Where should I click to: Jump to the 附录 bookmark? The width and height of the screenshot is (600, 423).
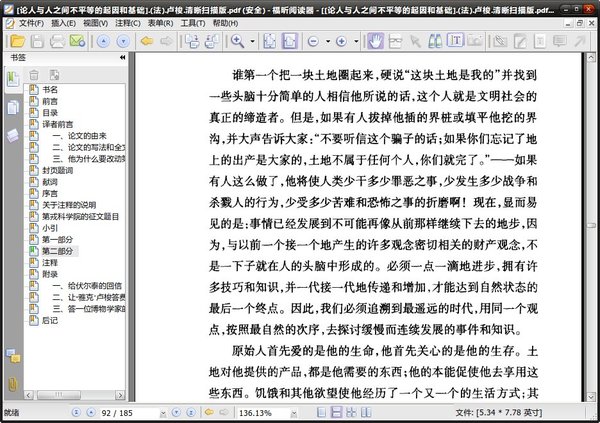point(50,273)
